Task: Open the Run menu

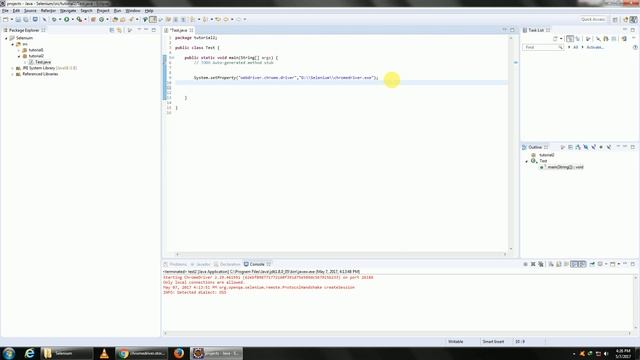Action: [117, 11]
